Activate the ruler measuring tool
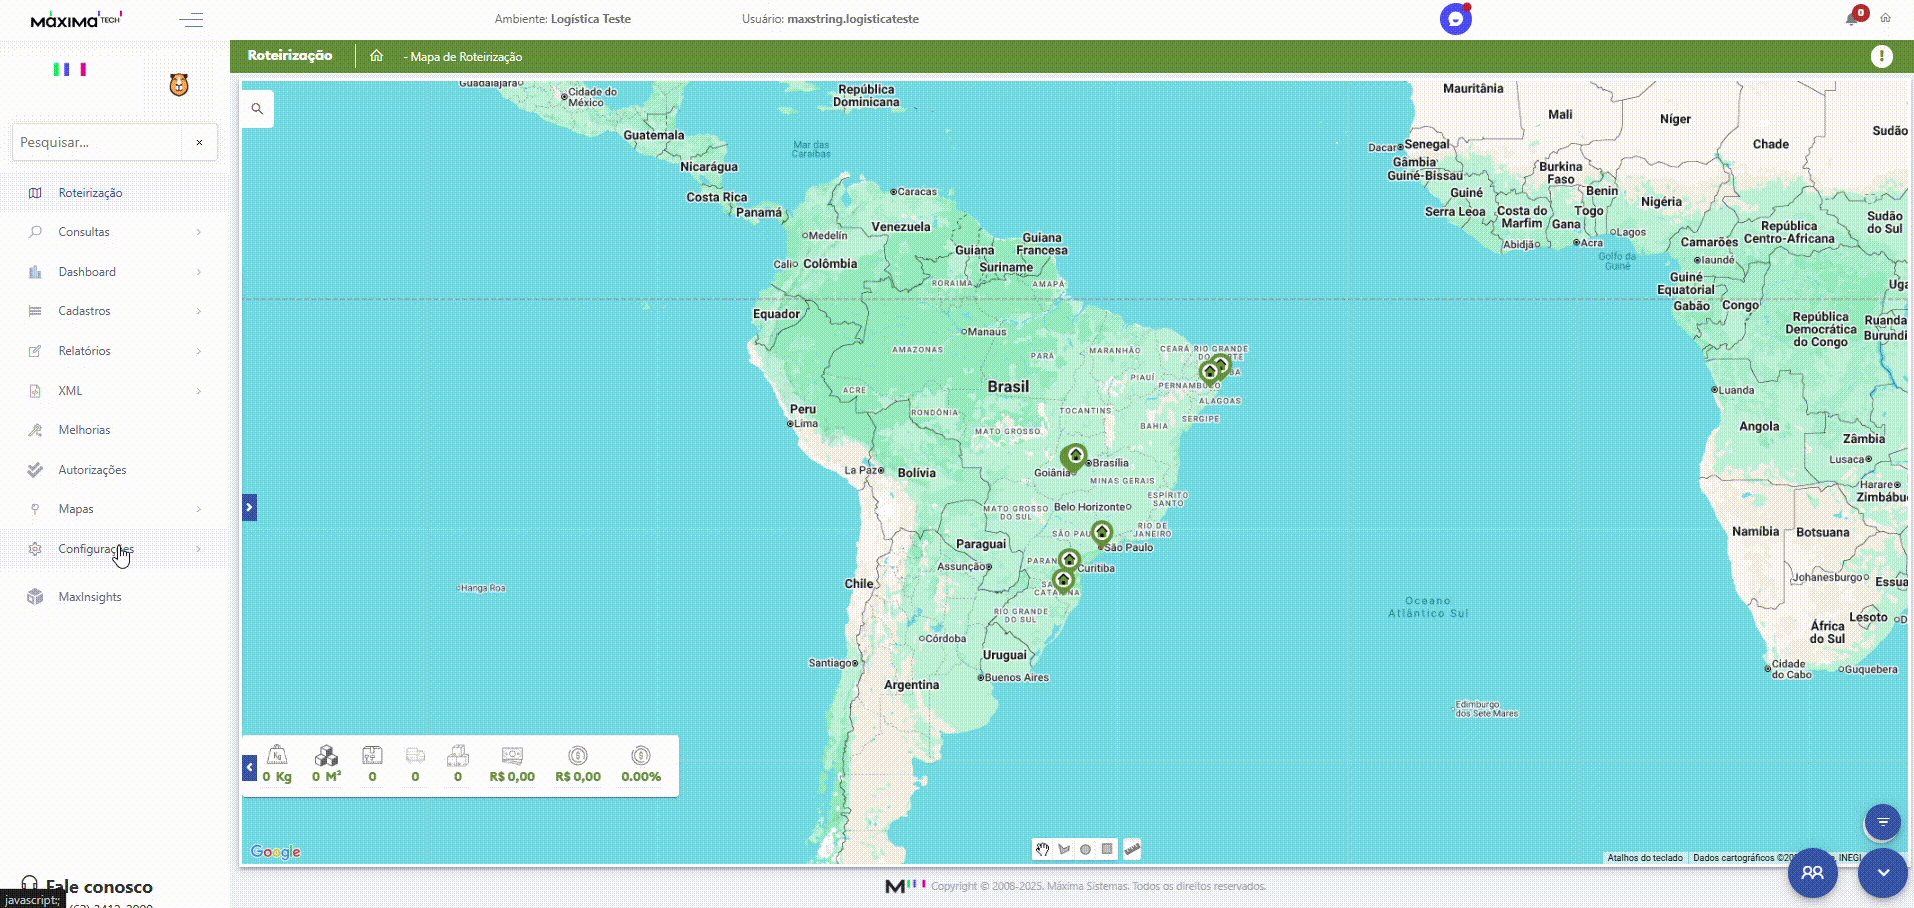The width and height of the screenshot is (1914, 908). coord(1132,849)
